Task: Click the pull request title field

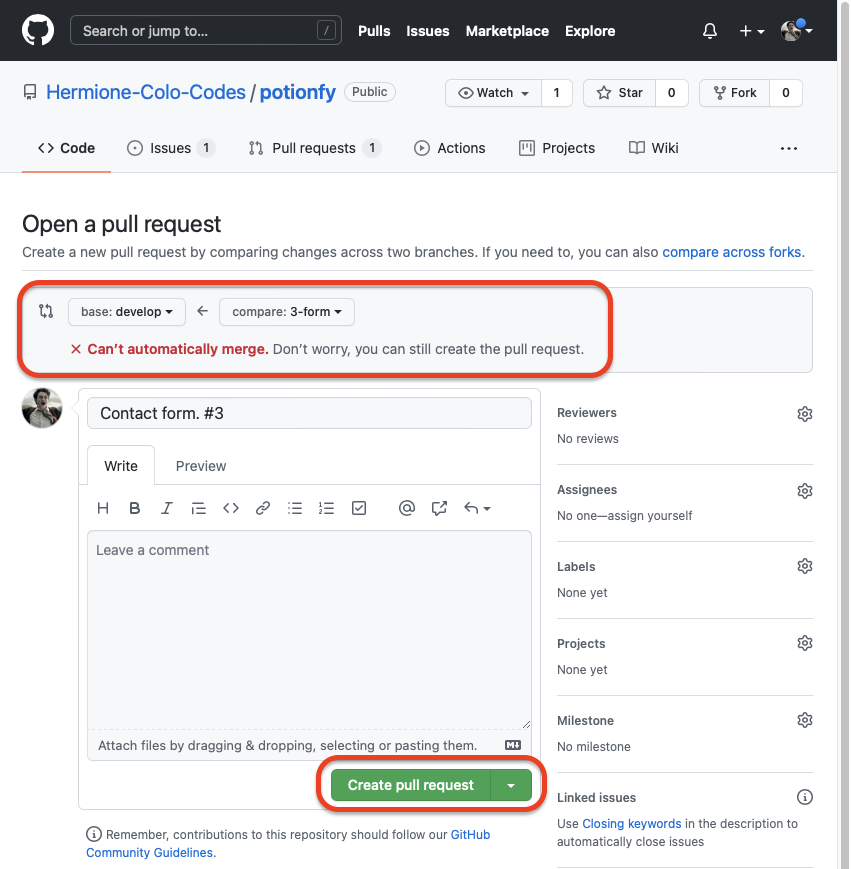Action: tap(309, 413)
